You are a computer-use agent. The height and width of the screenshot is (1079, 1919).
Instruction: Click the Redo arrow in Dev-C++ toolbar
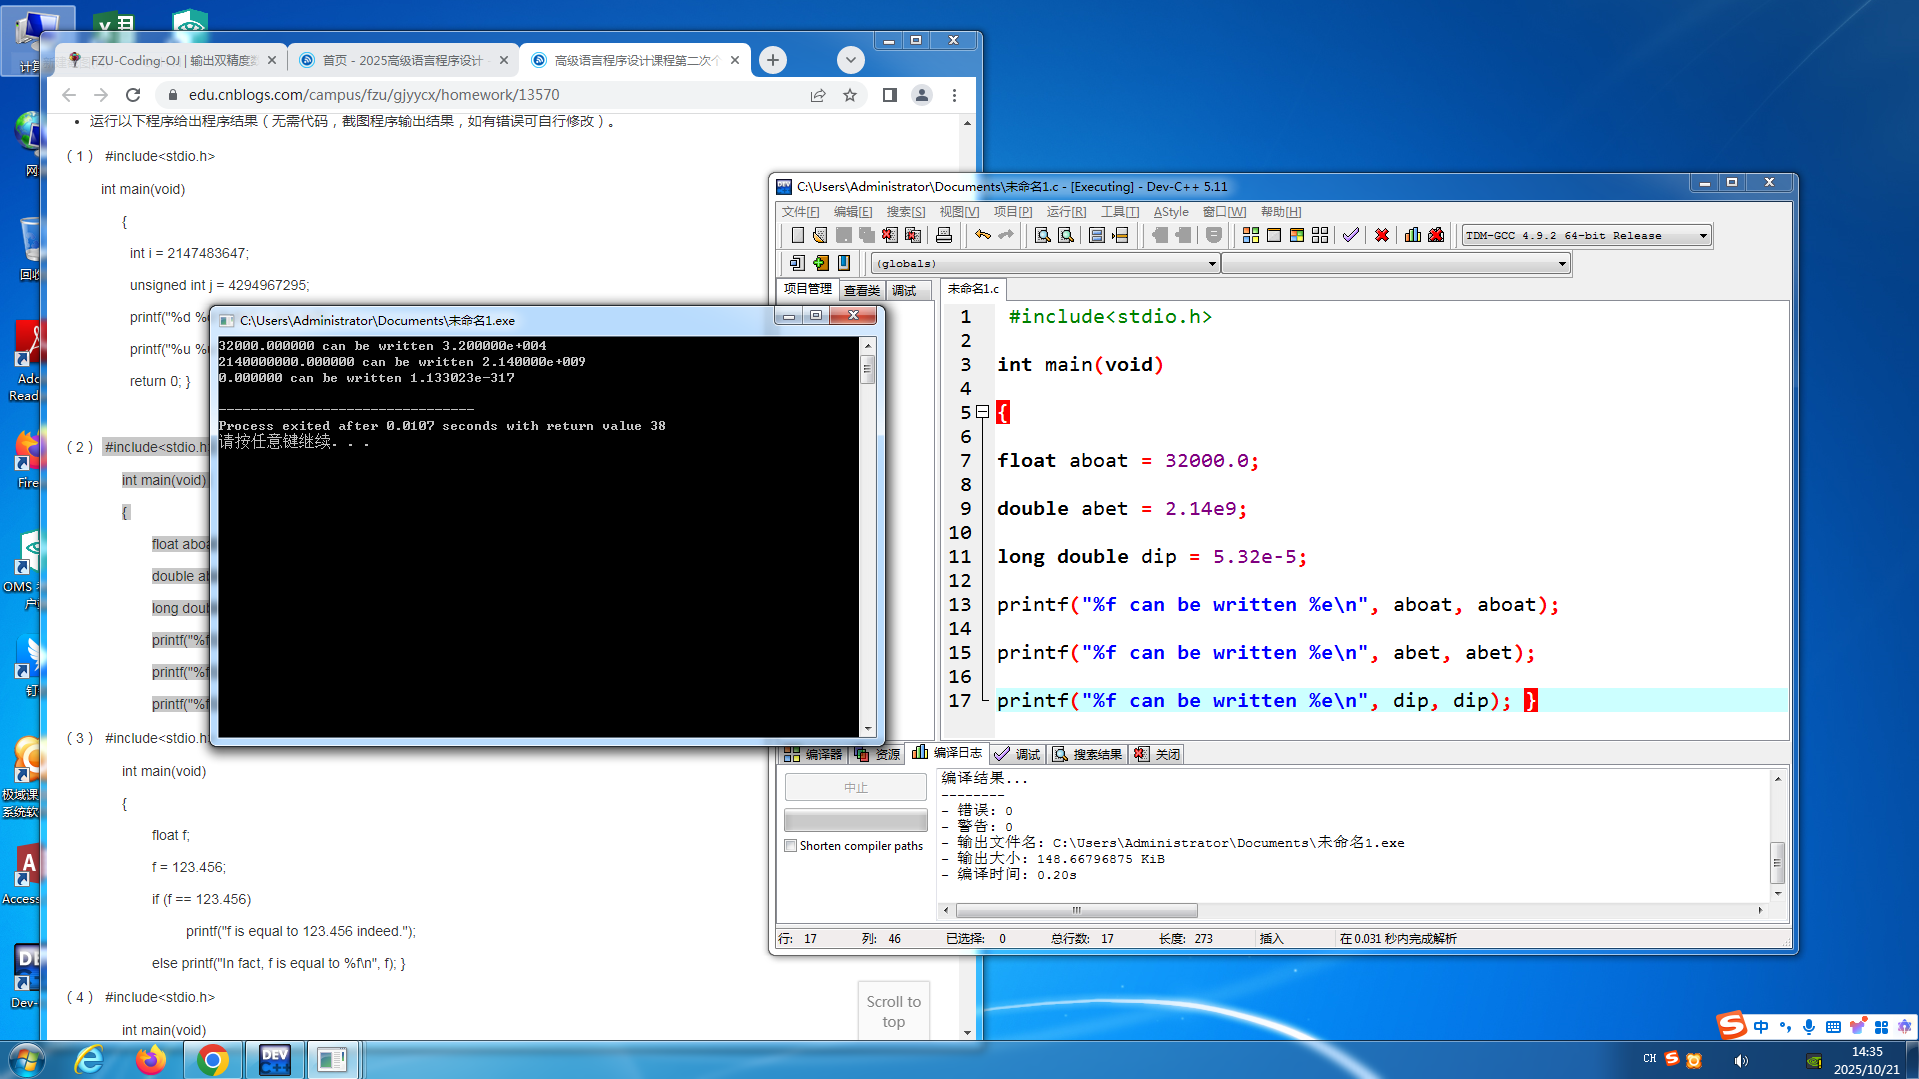(1006, 235)
